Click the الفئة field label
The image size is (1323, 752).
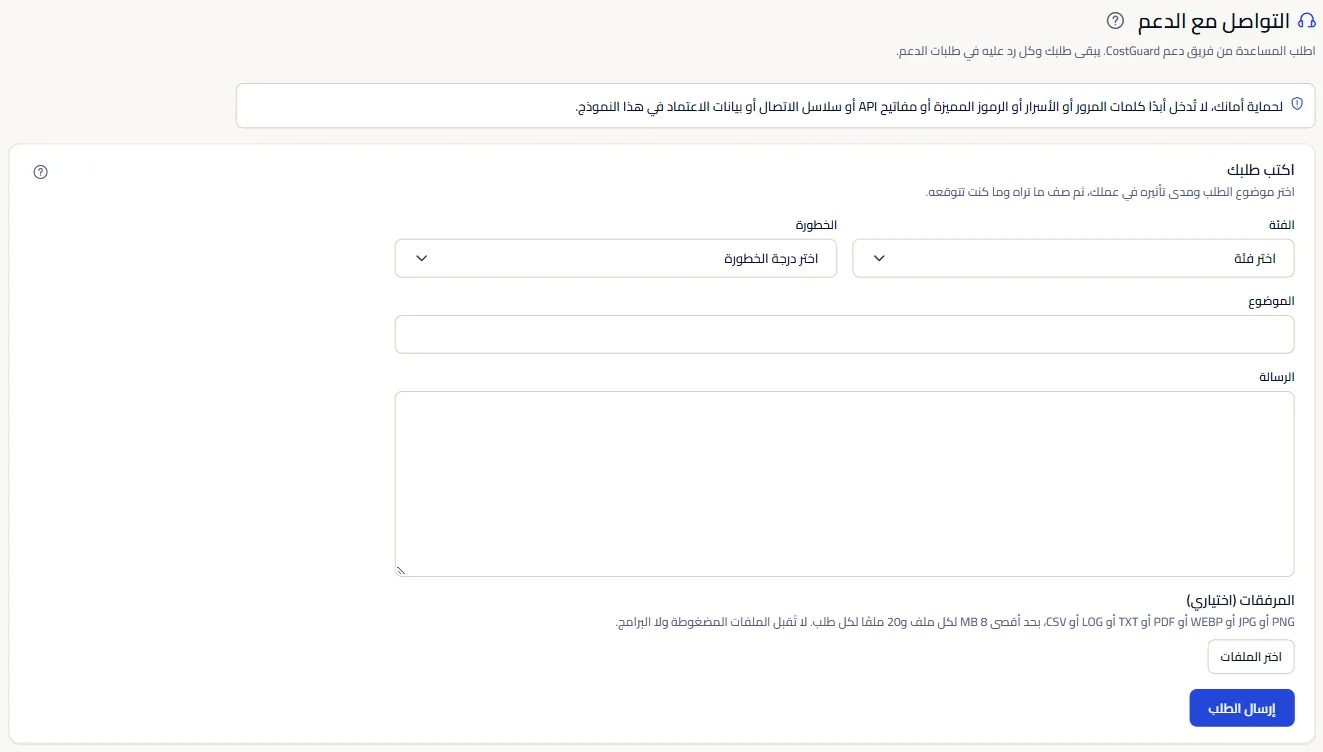pyautogui.click(x=1281, y=225)
